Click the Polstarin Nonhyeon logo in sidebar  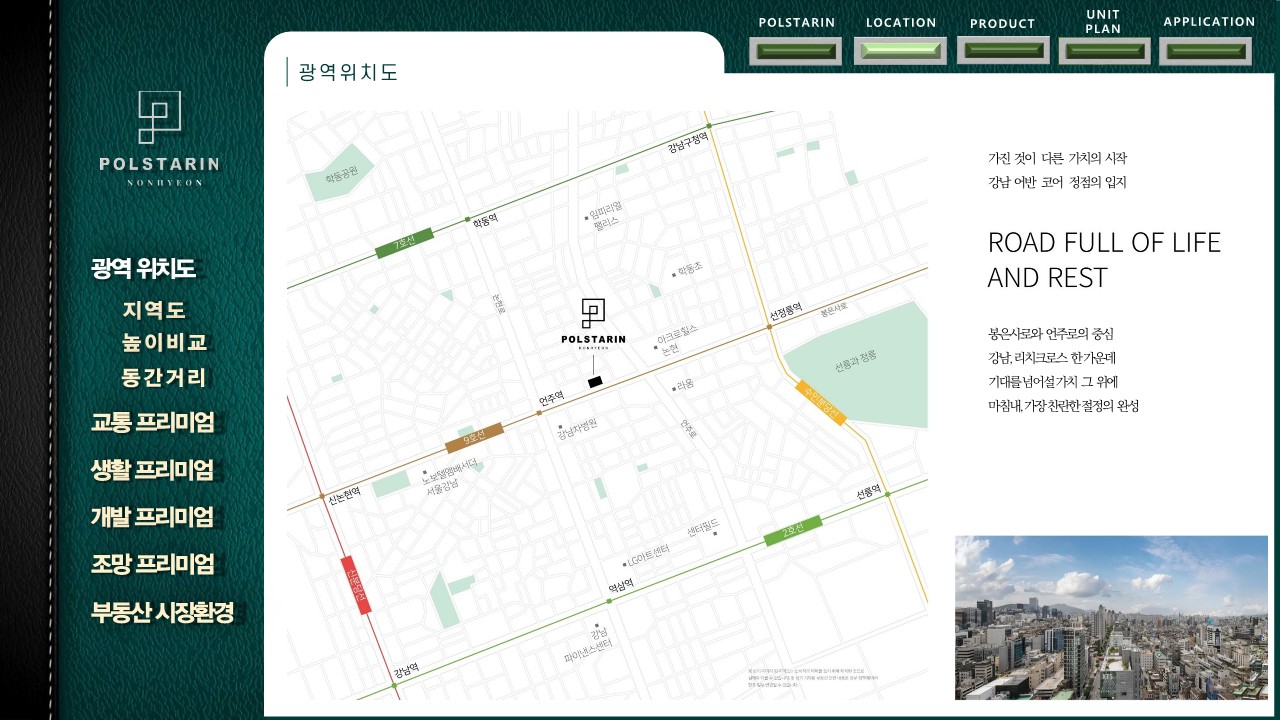coord(159,138)
